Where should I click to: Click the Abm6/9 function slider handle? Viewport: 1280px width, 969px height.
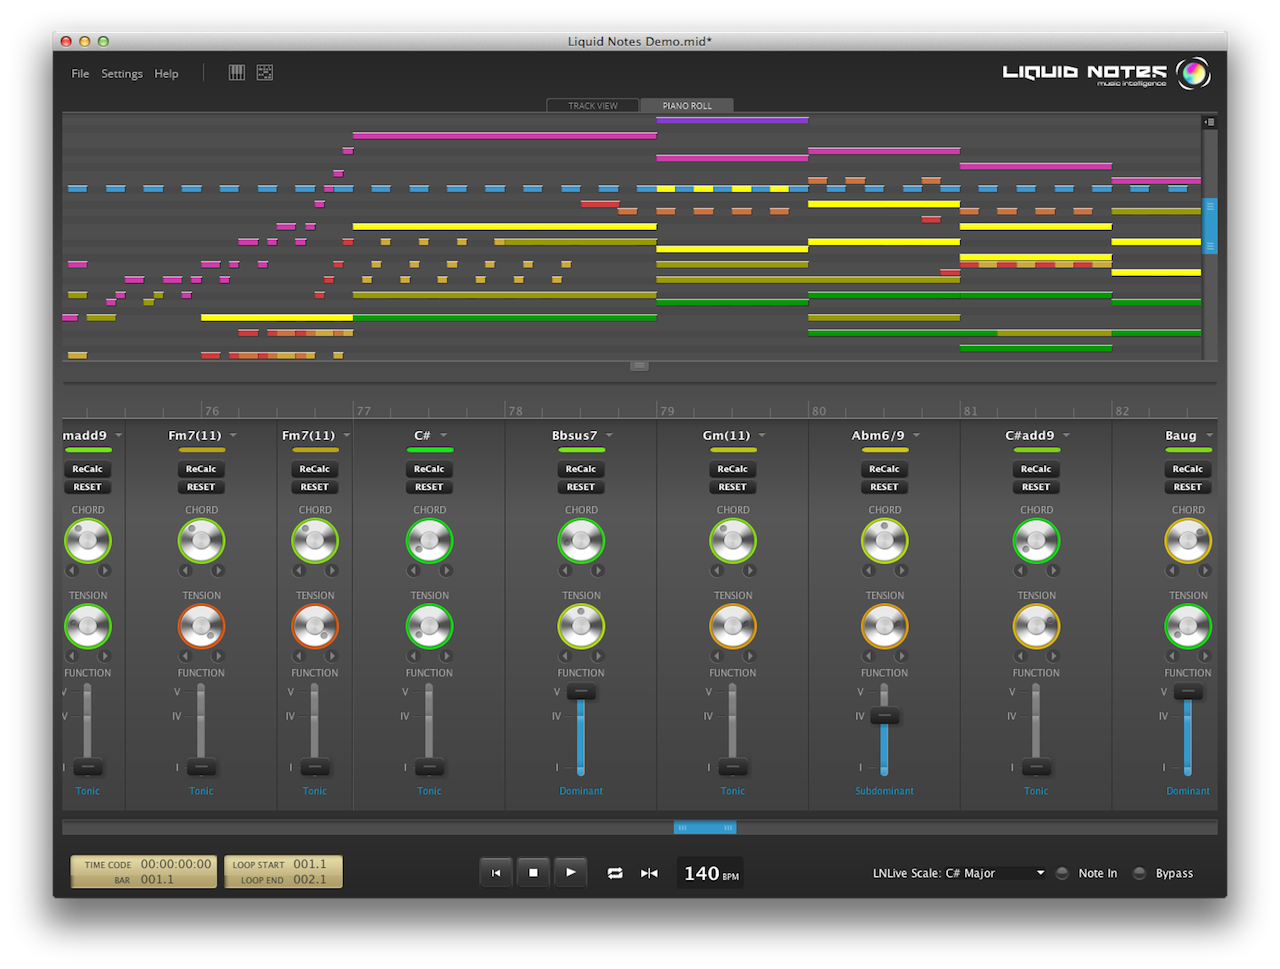pyautogui.click(x=884, y=716)
